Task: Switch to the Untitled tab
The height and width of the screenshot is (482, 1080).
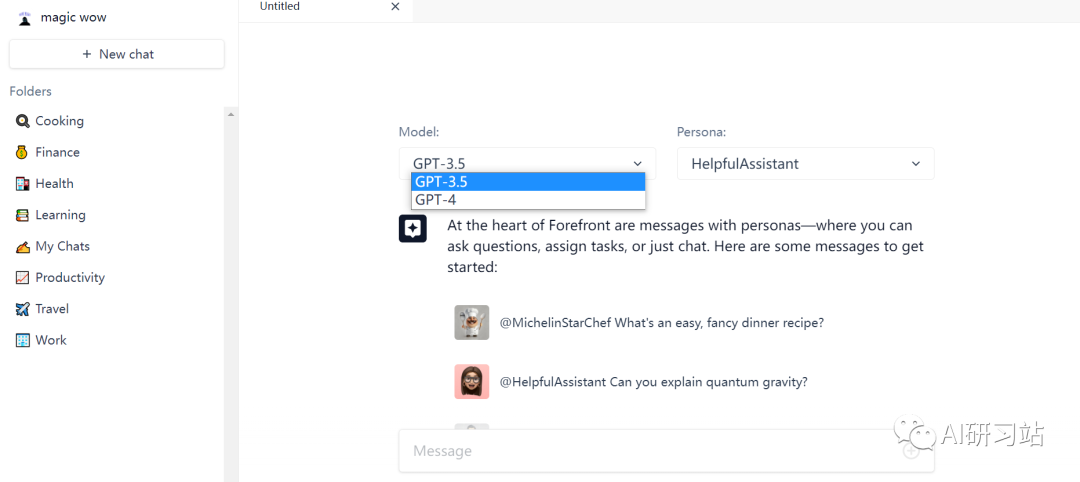Action: click(326, 10)
